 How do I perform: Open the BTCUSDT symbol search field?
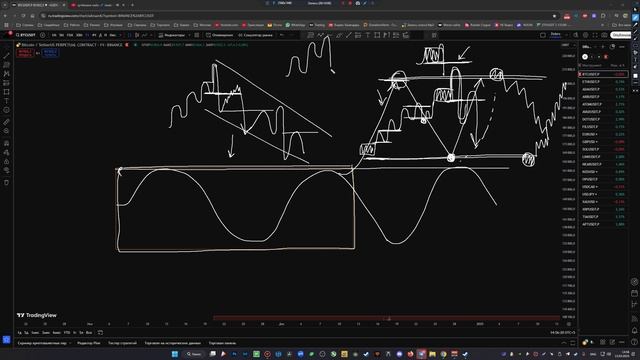pyautogui.click(x=26, y=35)
